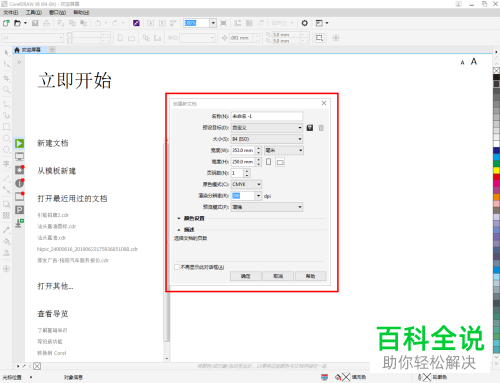Click the 新建文档 link

[53, 143]
